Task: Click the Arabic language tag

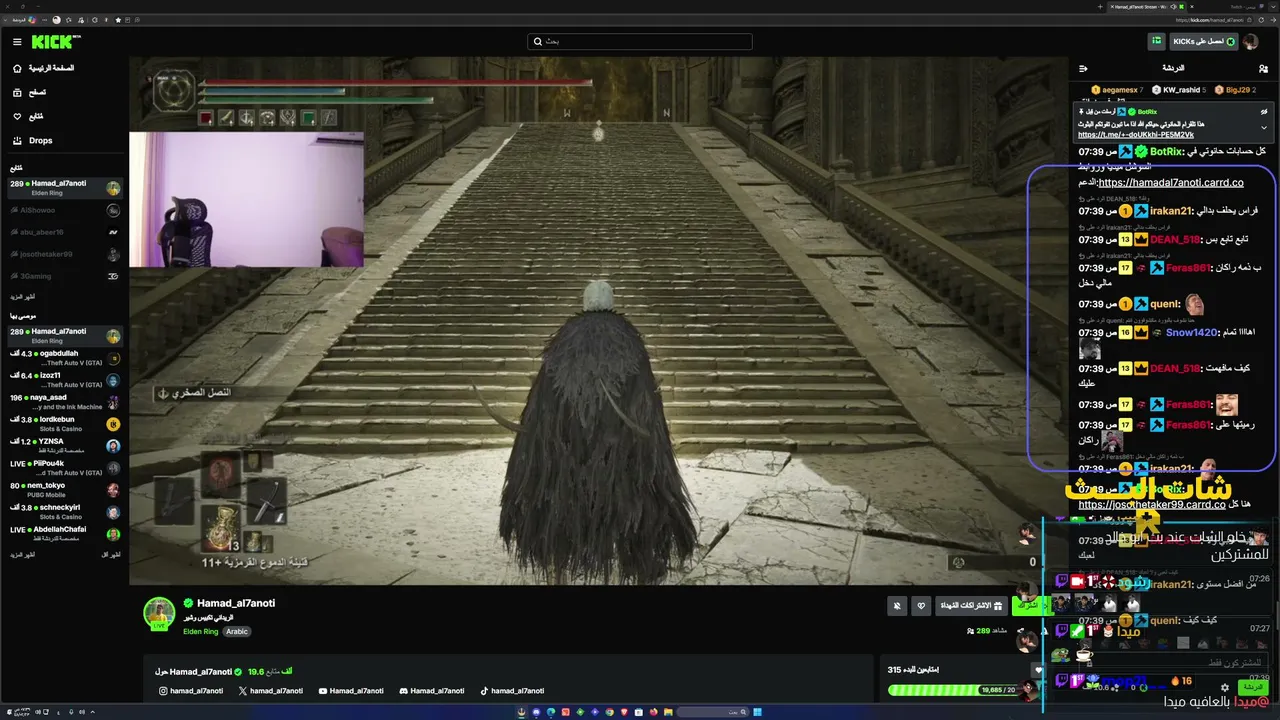Action: pos(237,632)
